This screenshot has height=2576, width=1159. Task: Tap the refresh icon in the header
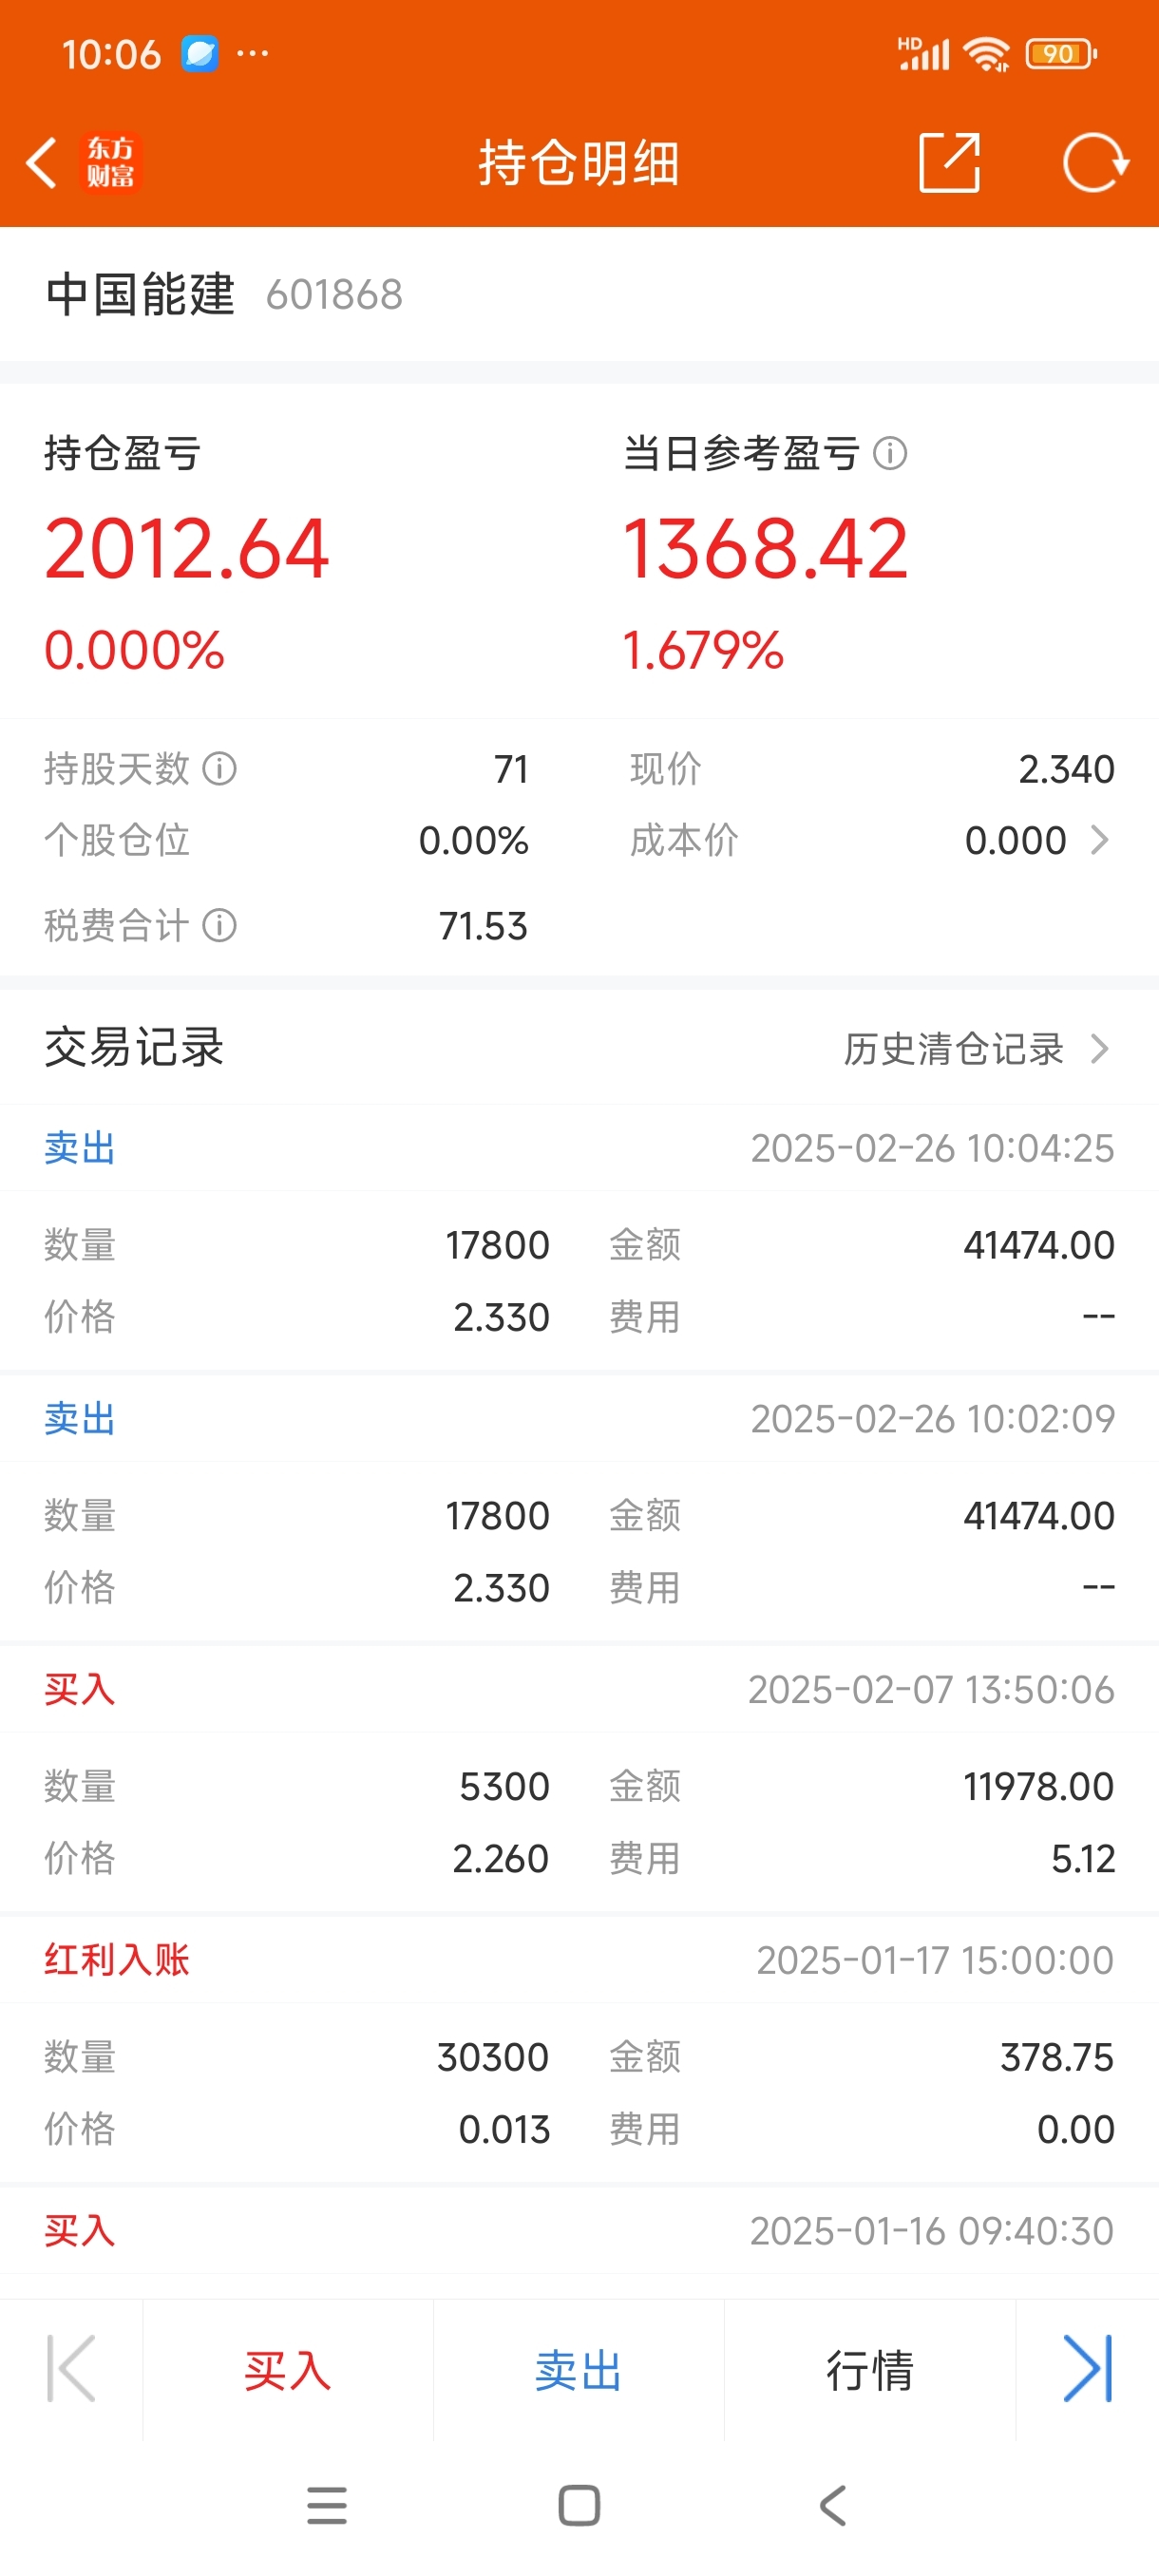tap(1094, 163)
